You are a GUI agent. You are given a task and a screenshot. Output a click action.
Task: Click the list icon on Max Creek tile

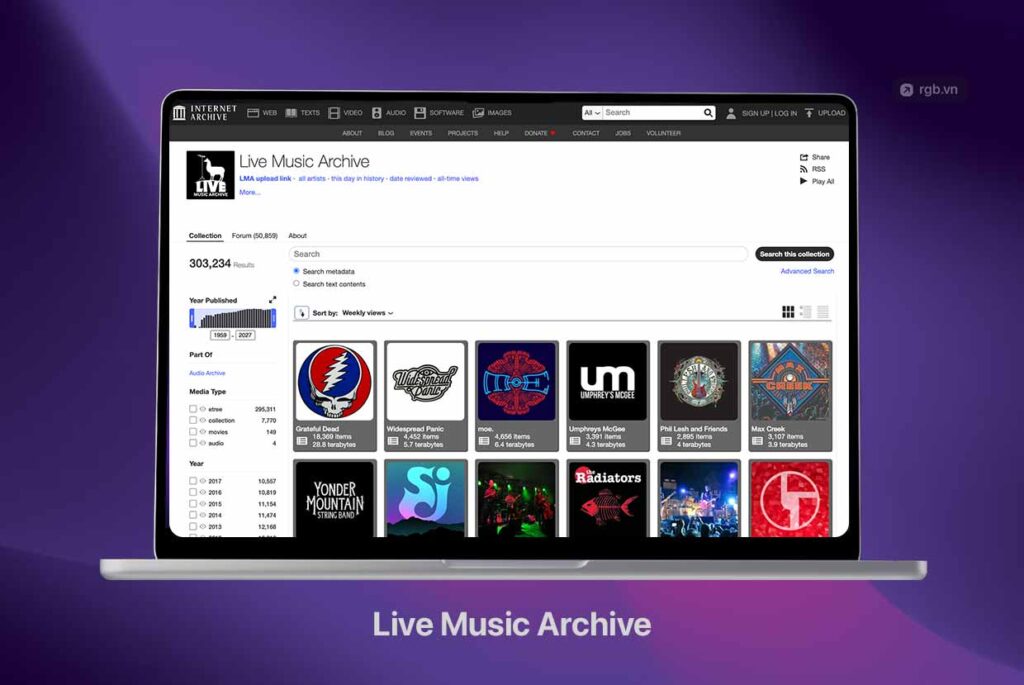pyautogui.click(x=757, y=441)
